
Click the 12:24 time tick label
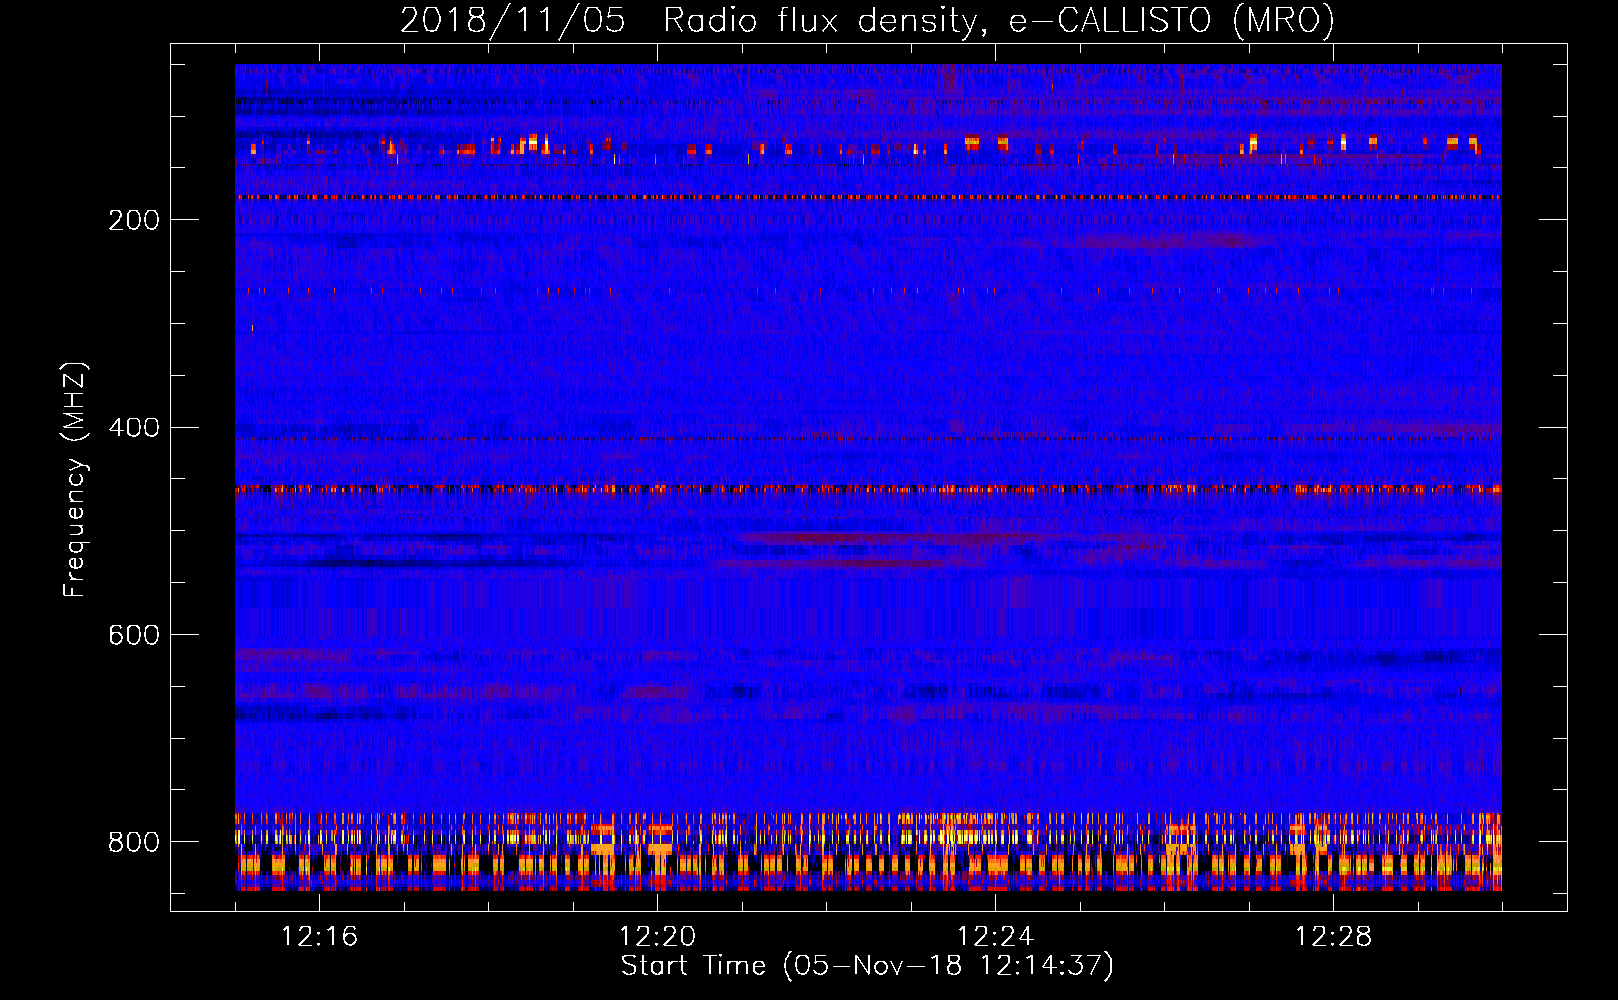tap(995, 937)
